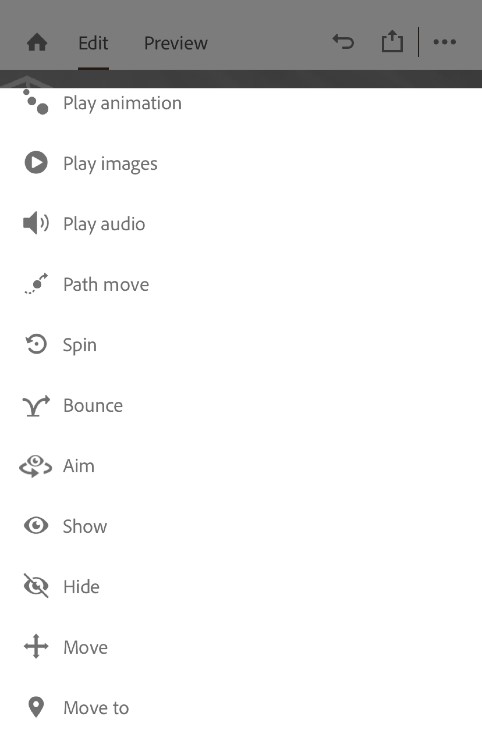Click the Move to location pin icon

point(36,707)
